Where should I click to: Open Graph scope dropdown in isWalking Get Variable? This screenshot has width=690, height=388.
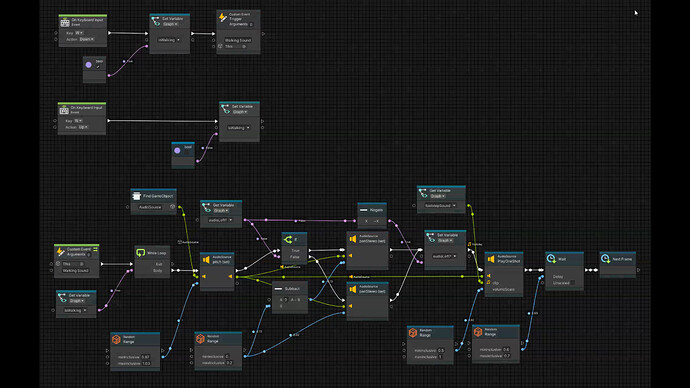coord(76,301)
